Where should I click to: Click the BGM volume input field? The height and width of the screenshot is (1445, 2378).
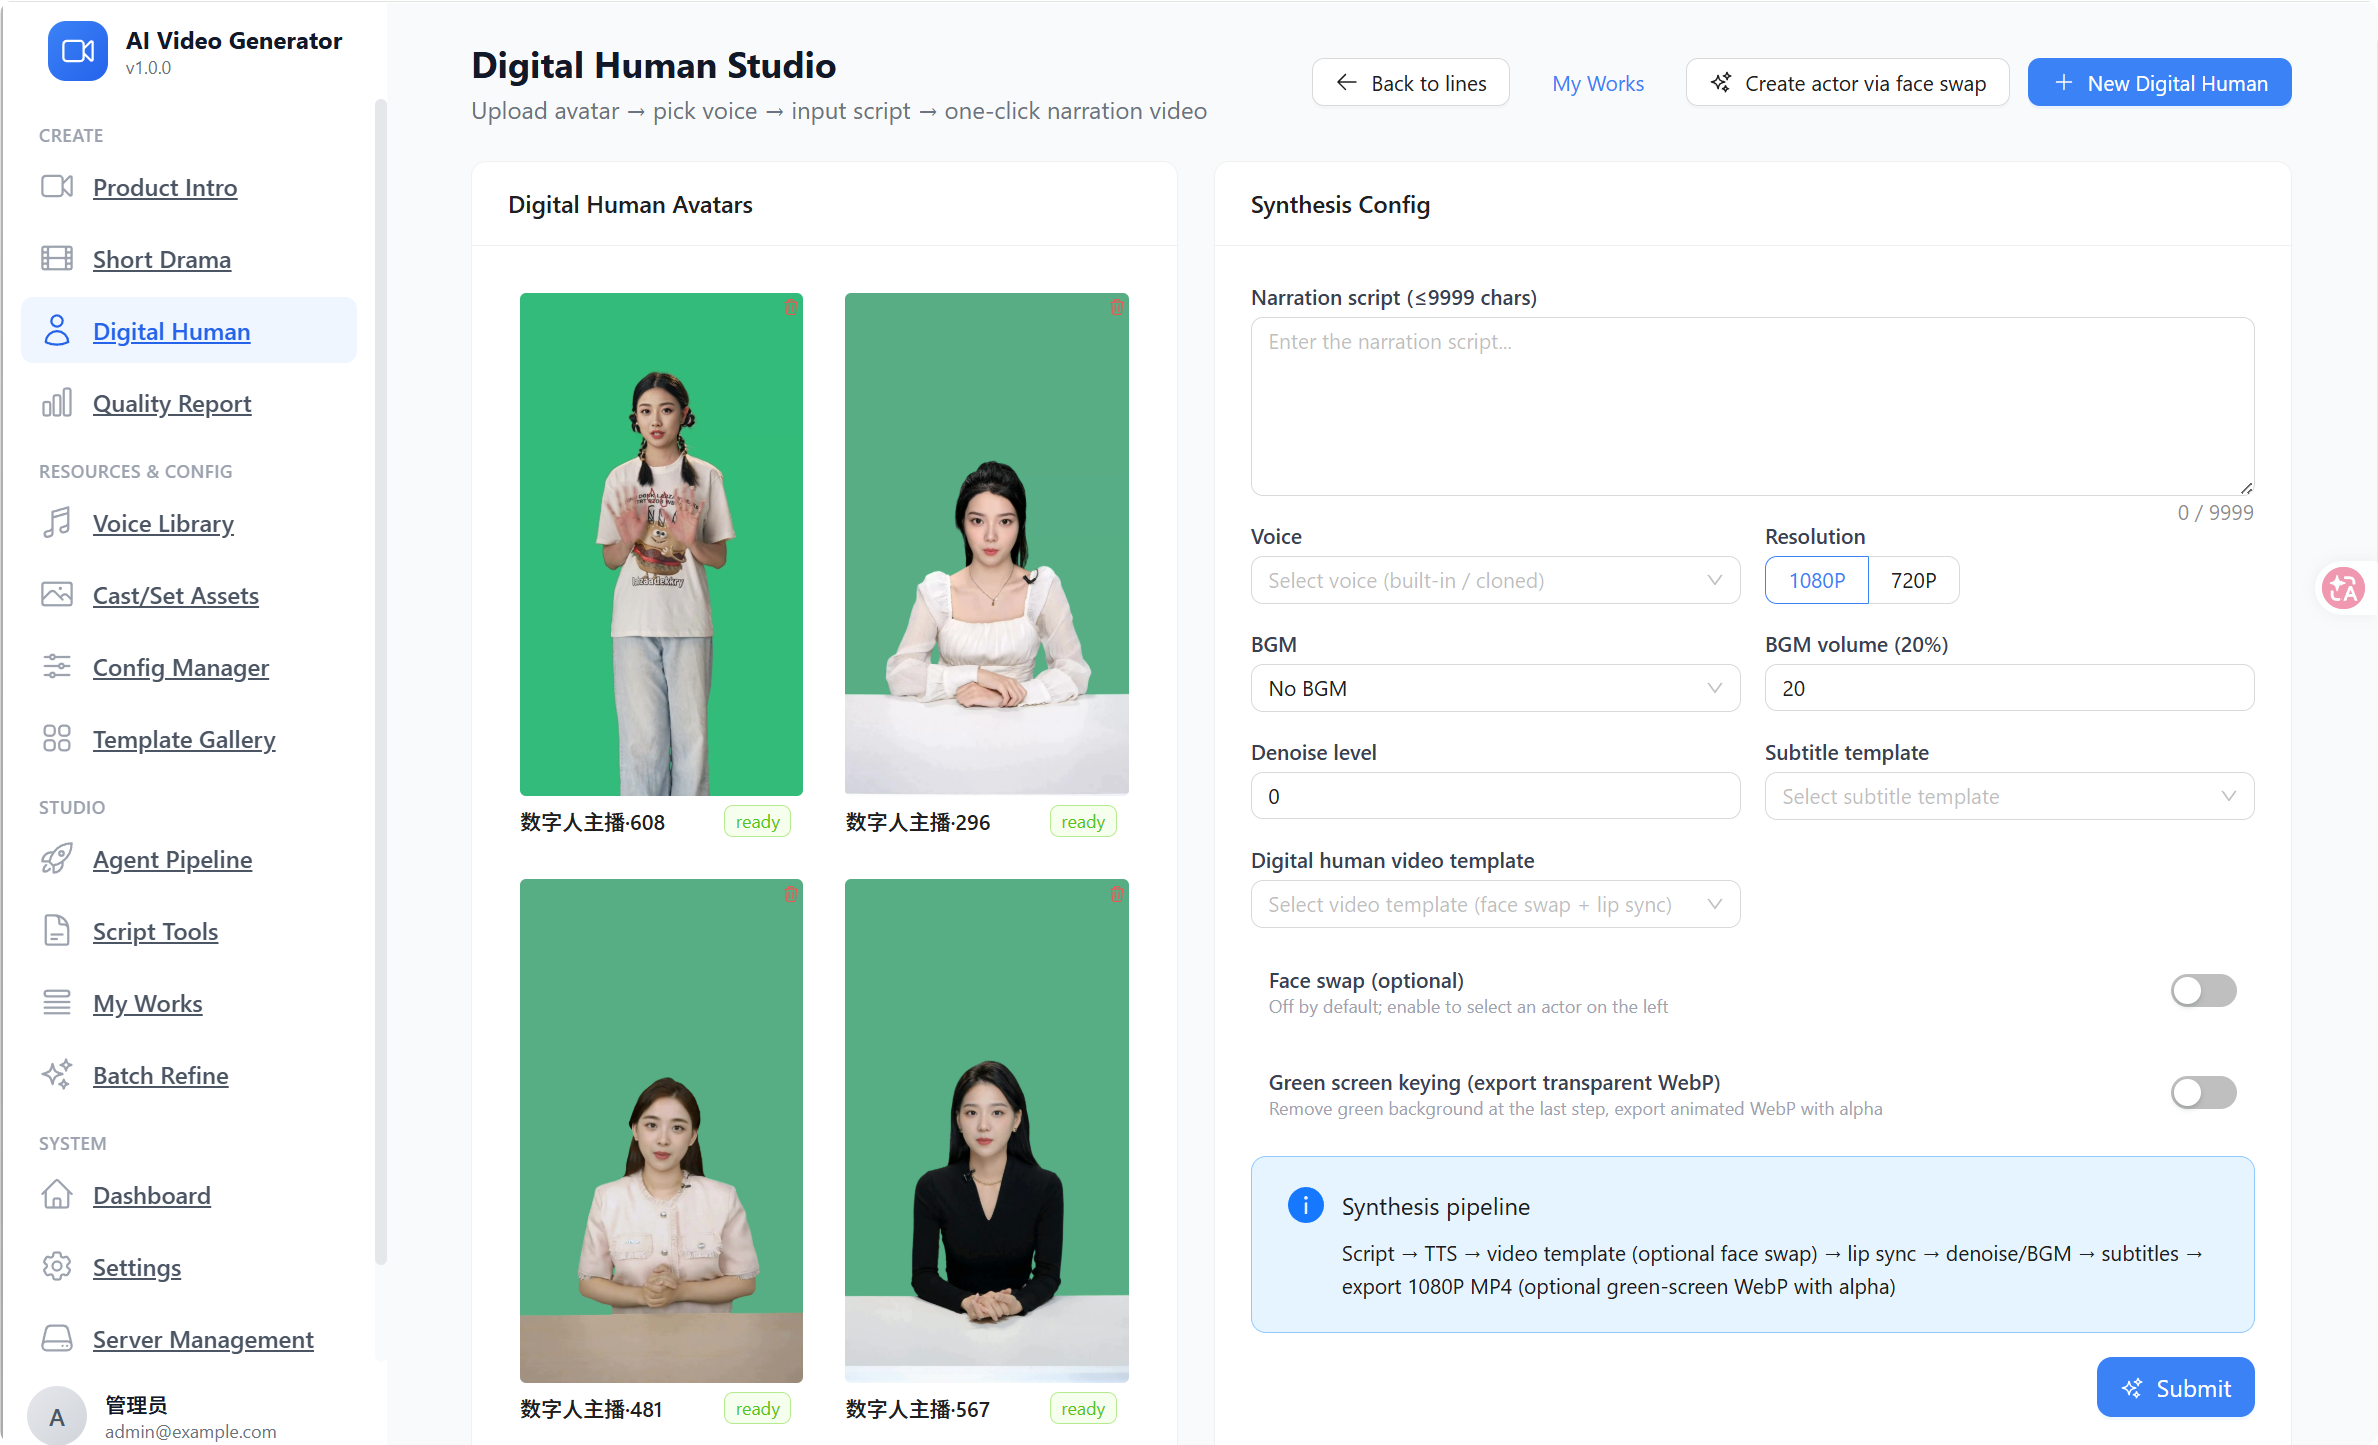(2009, 688)
